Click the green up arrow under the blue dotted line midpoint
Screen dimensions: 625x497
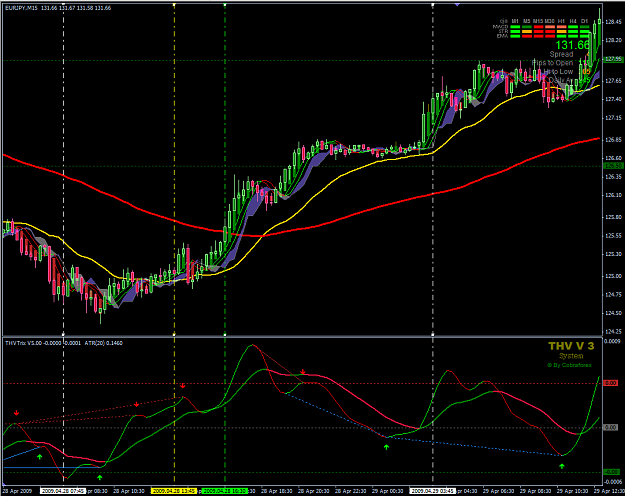386,447
